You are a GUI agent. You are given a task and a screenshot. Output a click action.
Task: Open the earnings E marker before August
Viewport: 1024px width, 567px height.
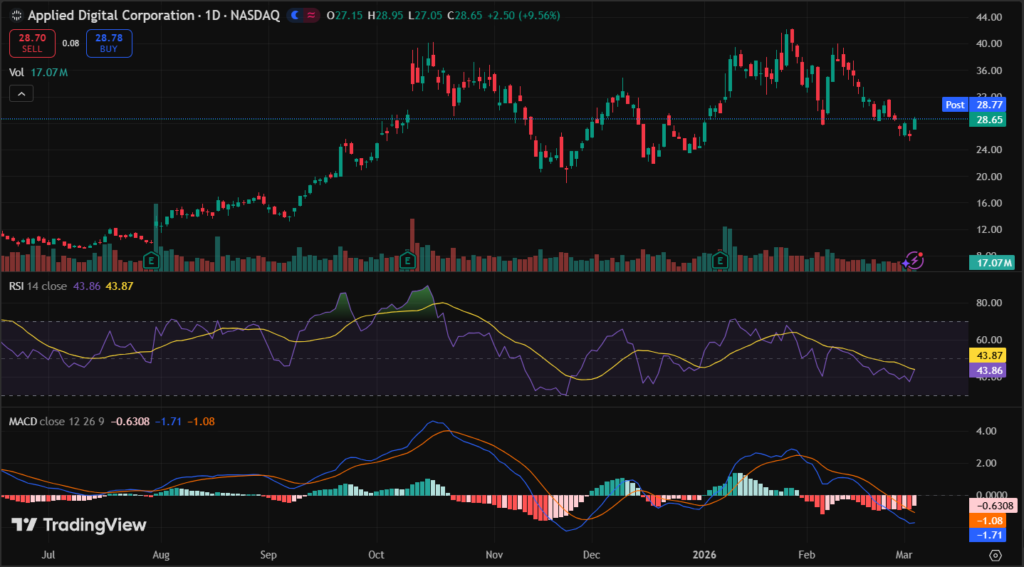pos(150,260)
